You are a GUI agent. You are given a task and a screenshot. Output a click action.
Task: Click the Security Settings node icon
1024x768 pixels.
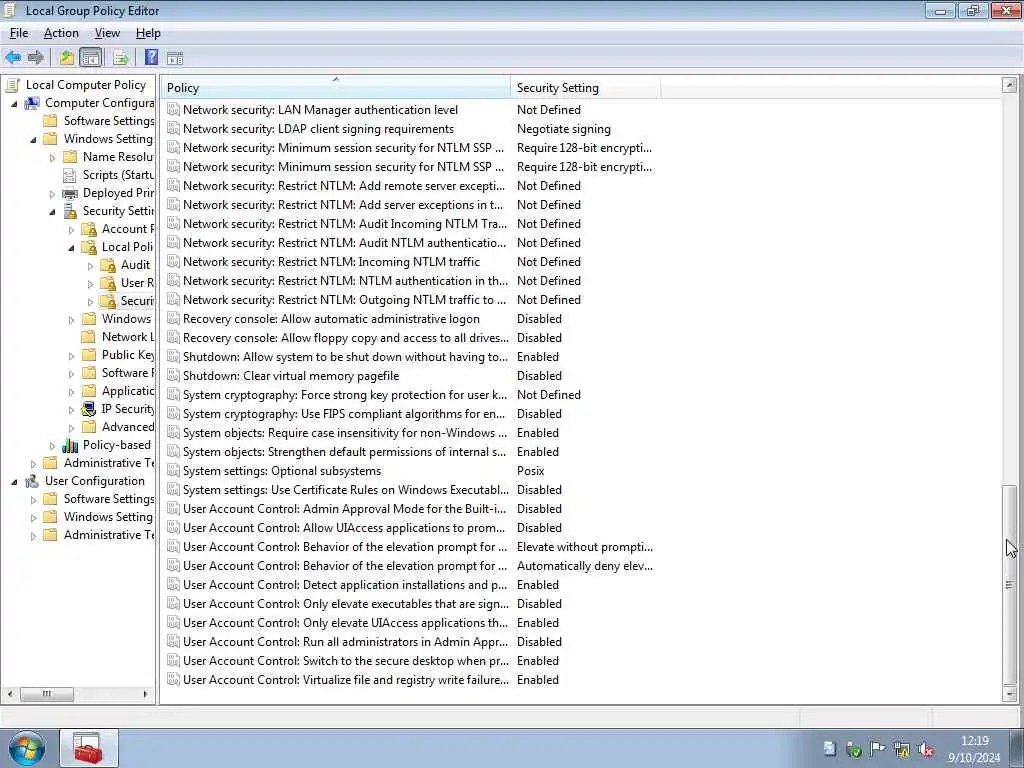tap(70, 211)
